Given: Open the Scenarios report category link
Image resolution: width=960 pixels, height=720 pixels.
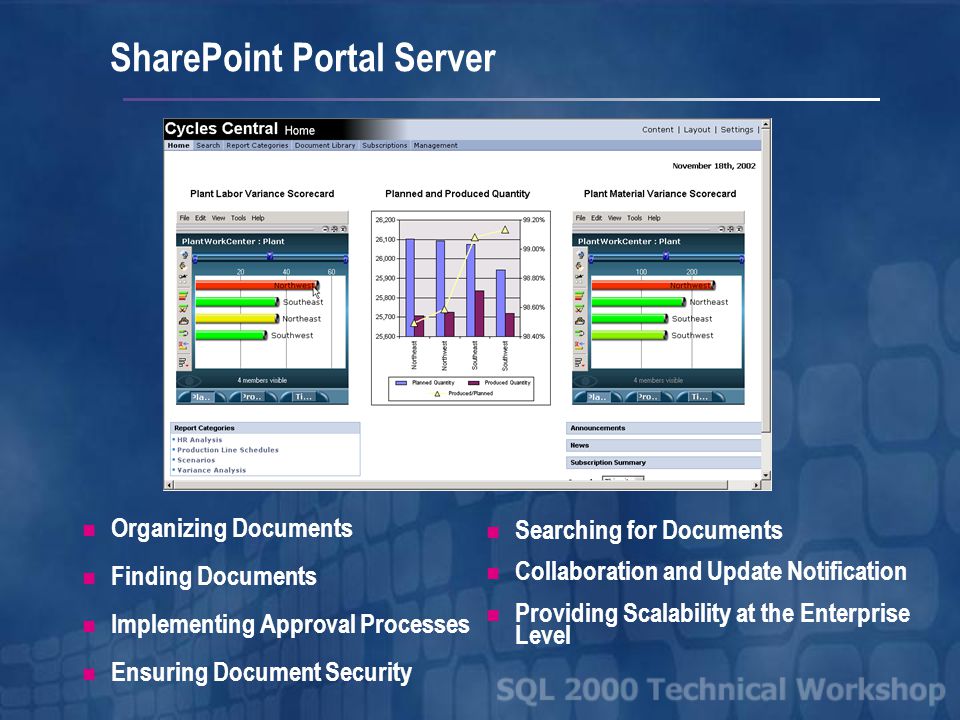Looking at the screenshot, I should (196, 460).
